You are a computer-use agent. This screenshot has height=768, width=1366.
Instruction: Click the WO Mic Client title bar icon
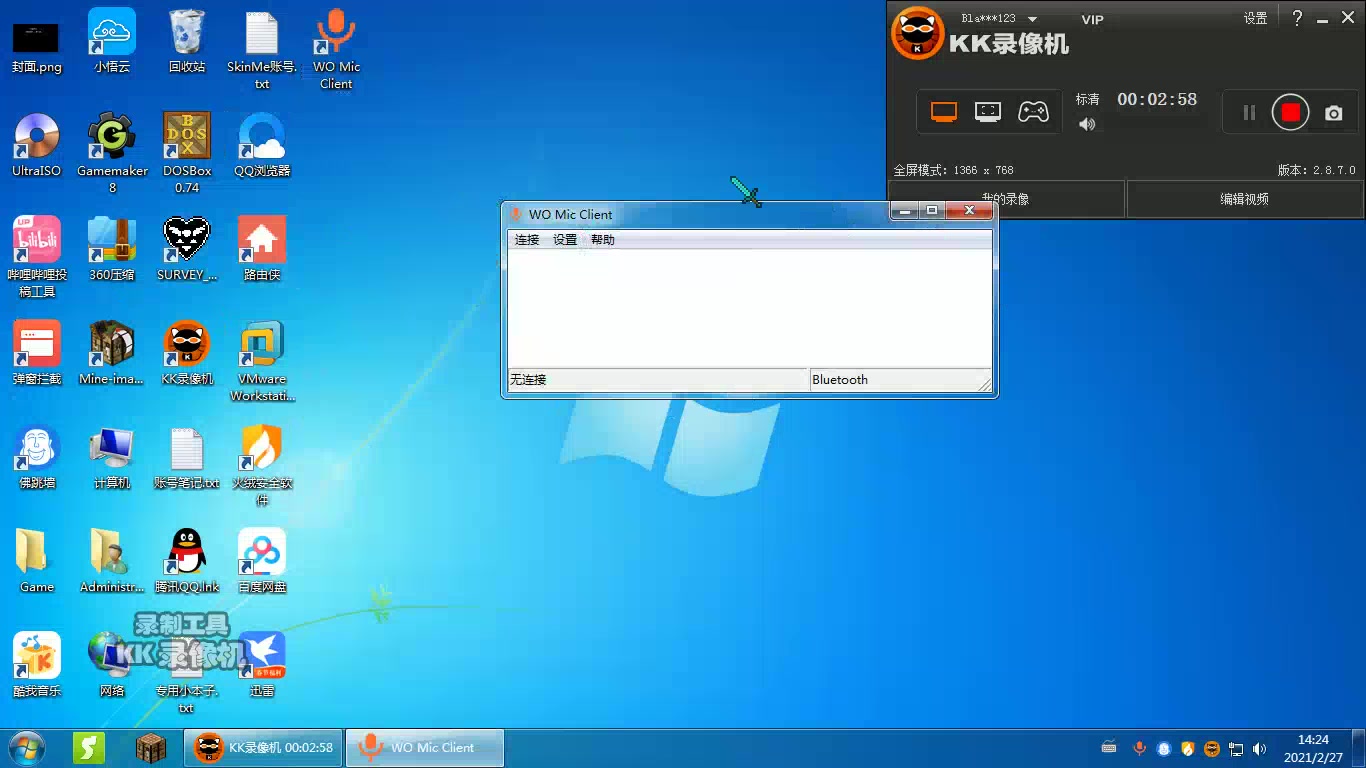pyautogui.click(x=516, y=214)
